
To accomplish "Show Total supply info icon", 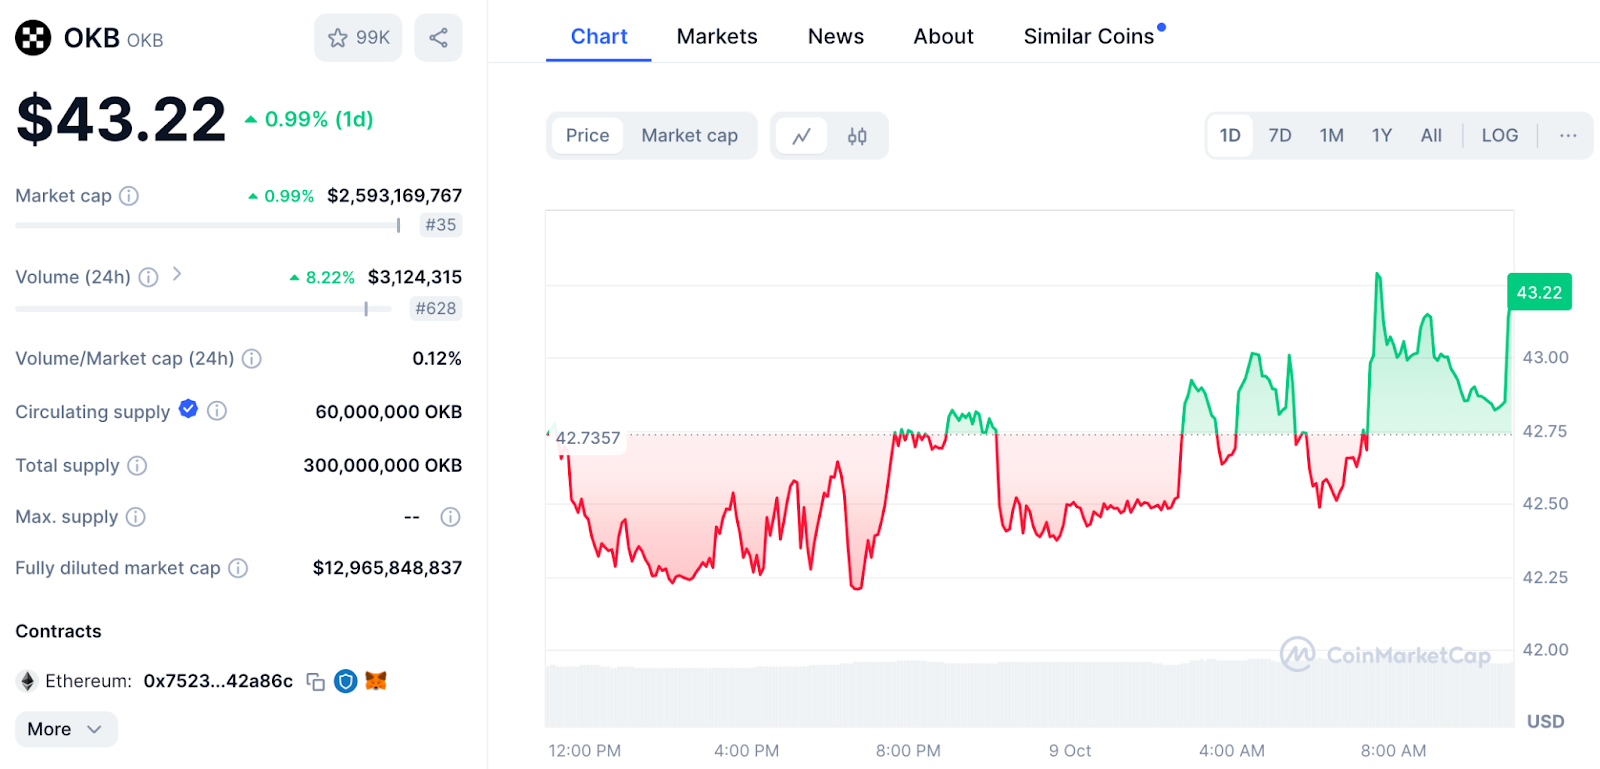I will pos(137,465).
